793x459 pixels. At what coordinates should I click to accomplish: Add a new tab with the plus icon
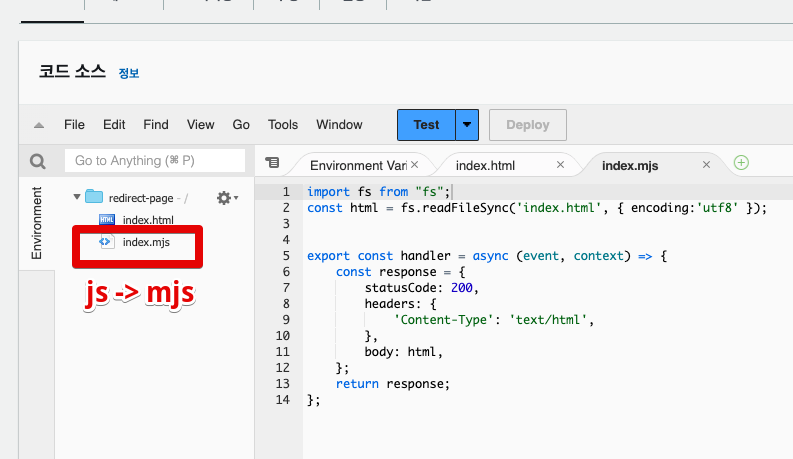(741, 162)
